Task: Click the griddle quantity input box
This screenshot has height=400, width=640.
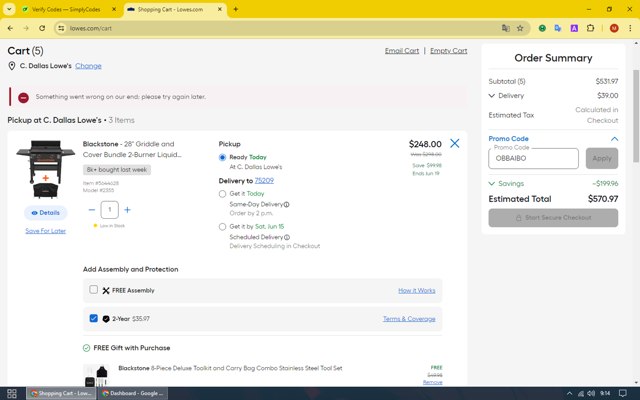Action: tap(109, 210)
